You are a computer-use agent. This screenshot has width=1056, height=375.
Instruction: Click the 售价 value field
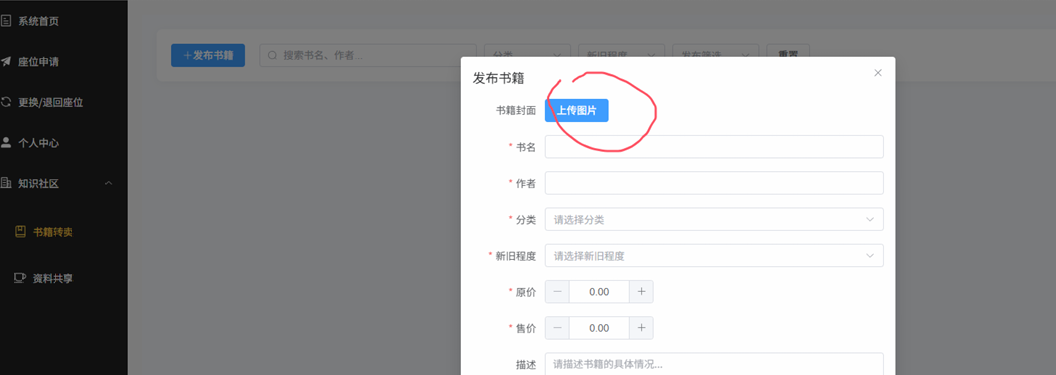[x=599, y=328]
